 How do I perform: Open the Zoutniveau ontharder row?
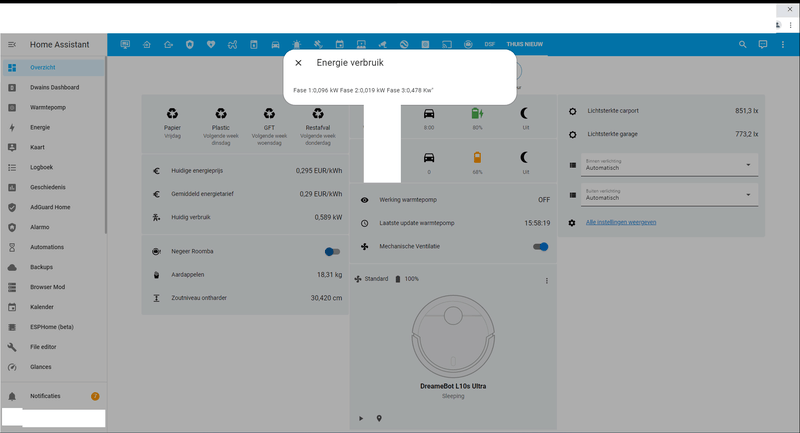point(246,298)
